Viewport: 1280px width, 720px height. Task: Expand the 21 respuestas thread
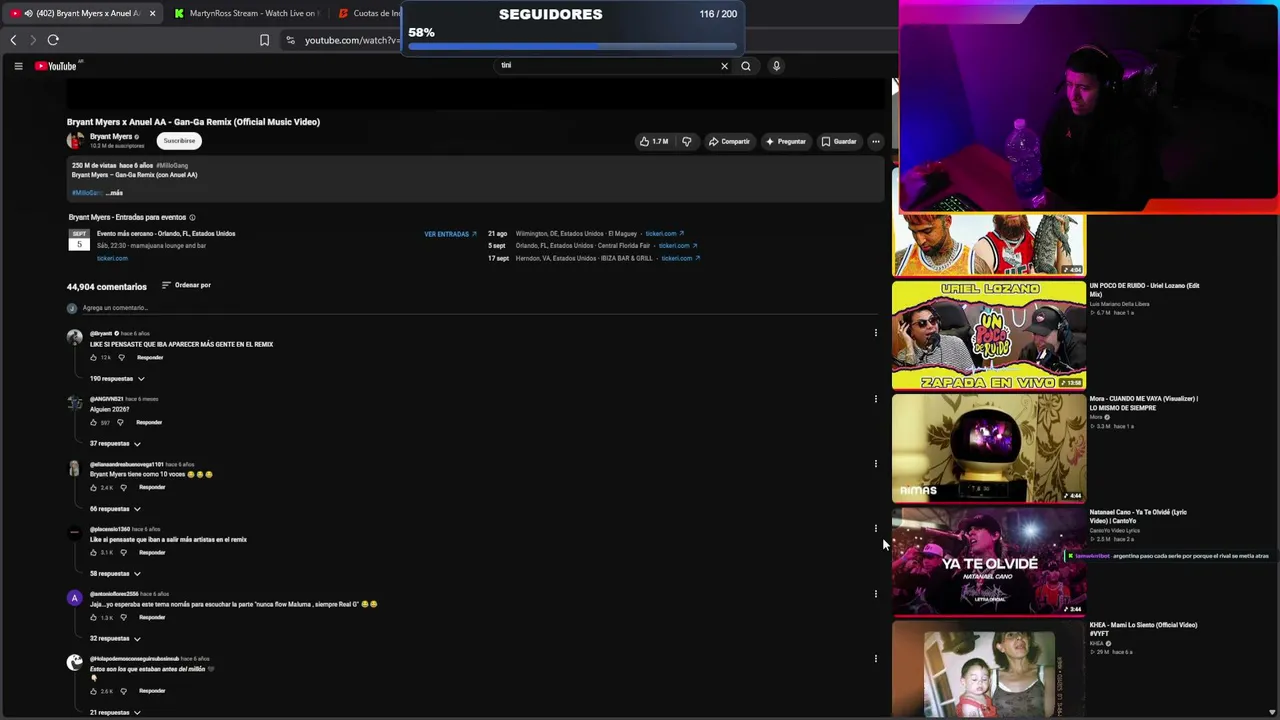115,713
